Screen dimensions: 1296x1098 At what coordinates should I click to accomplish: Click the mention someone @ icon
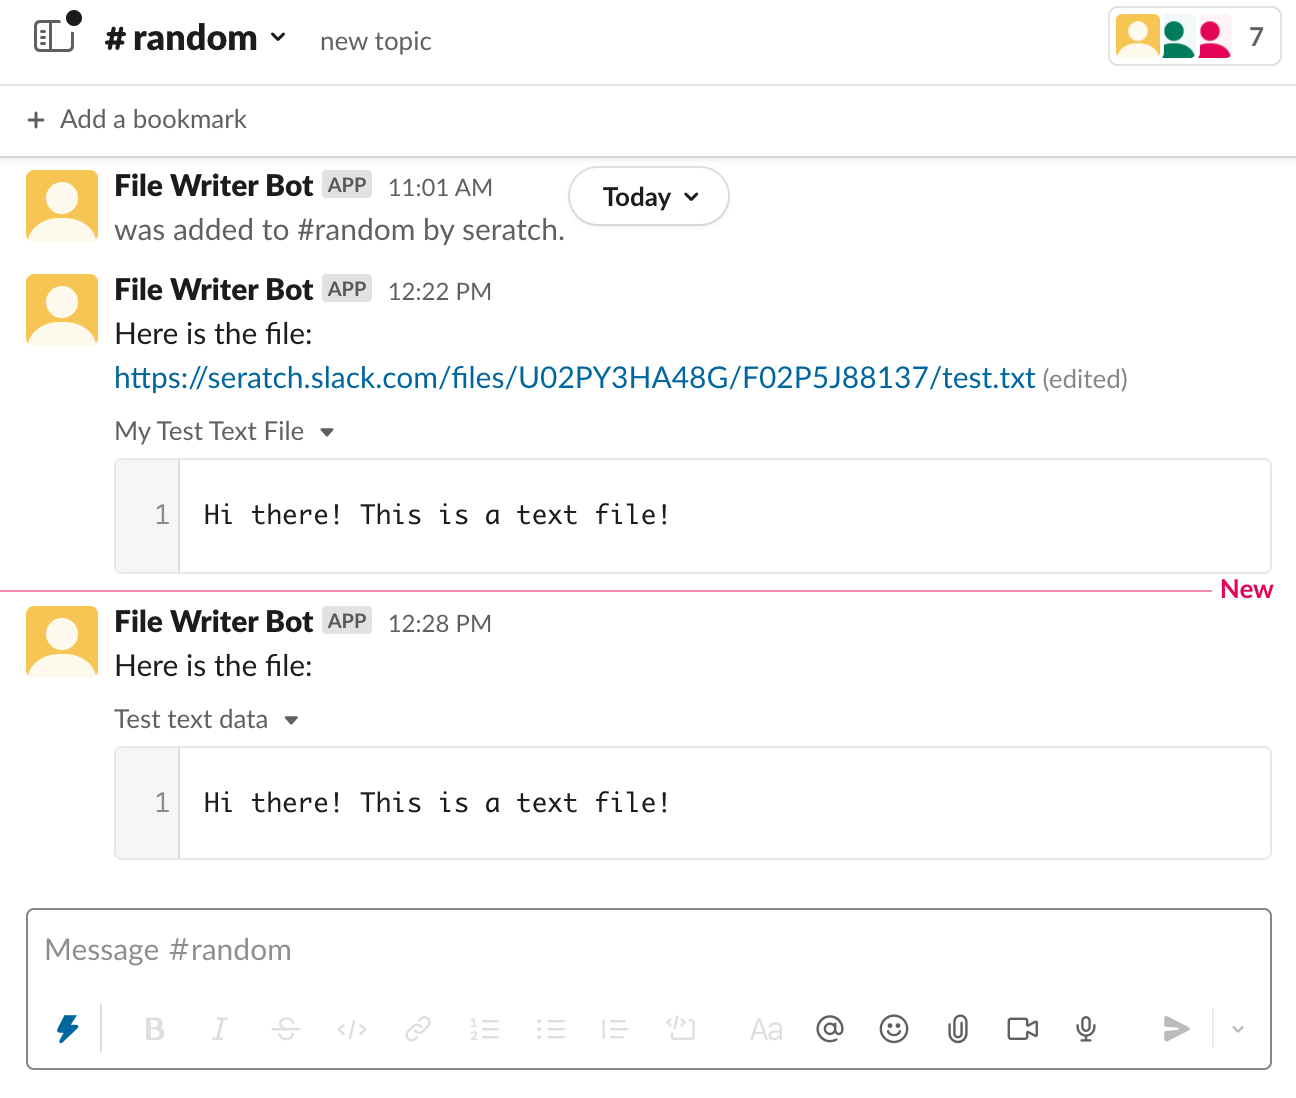[x=829, y=1028]
